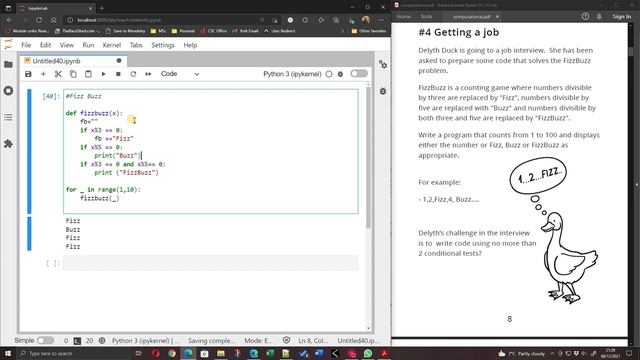Viewport: 640px width, 360px height.
Task: Open a new browser tab
Action: point(102,8)
